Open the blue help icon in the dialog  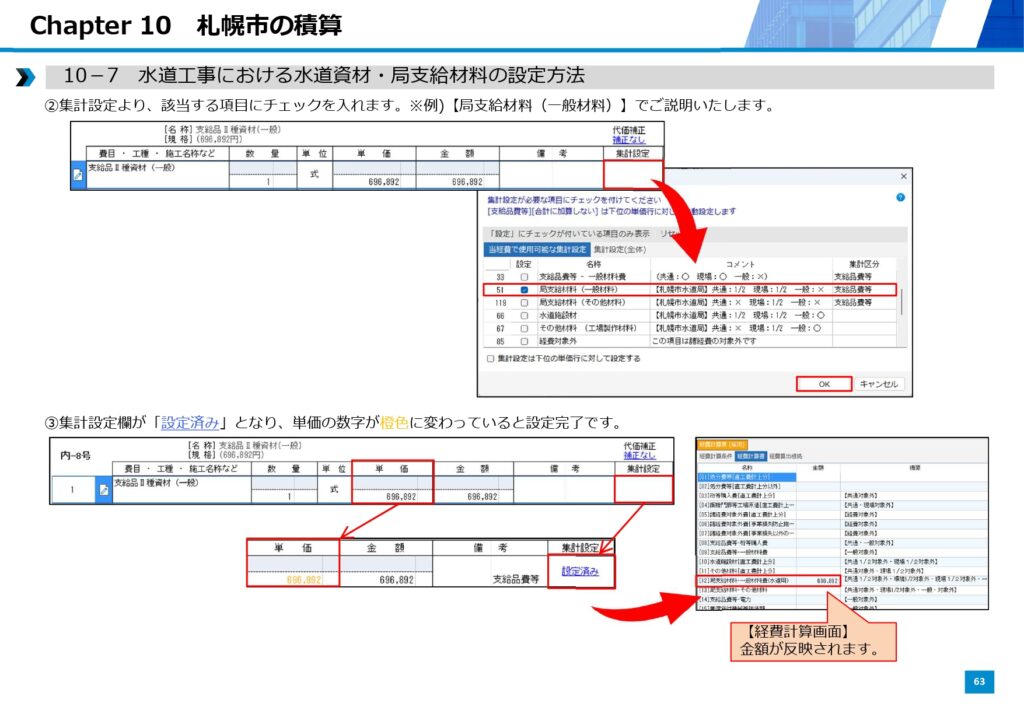[901, 199]
